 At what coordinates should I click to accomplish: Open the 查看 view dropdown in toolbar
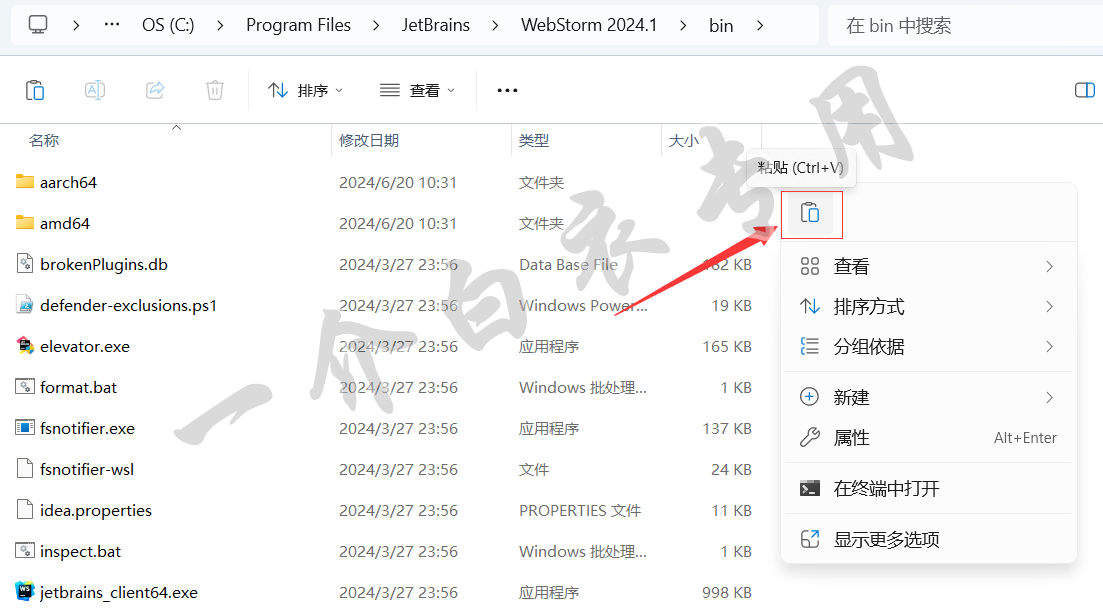point(417,90)
